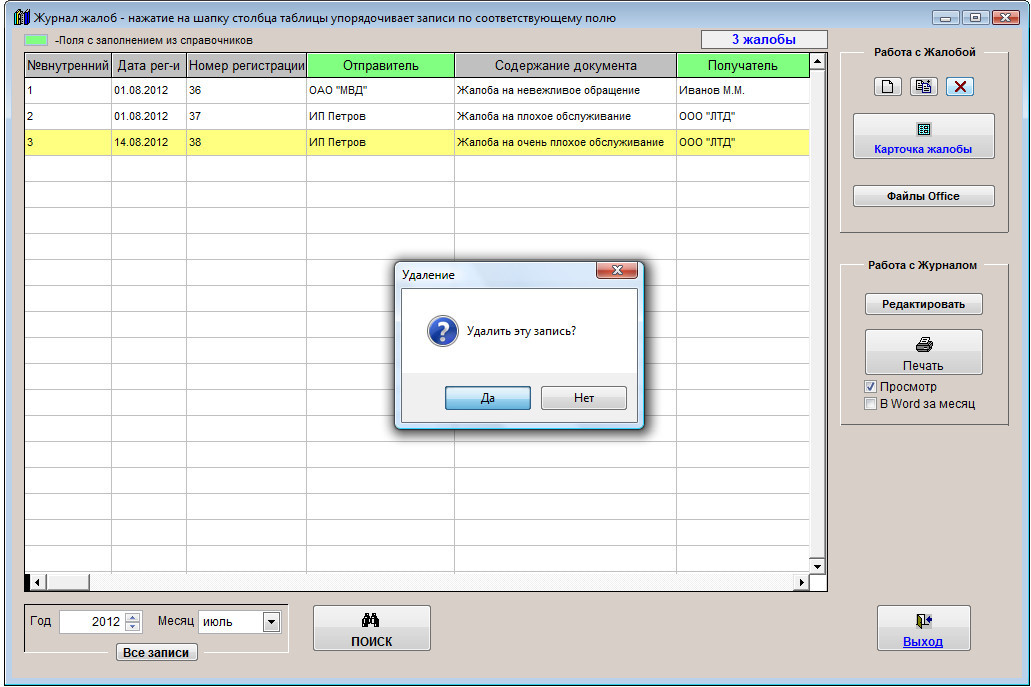
Task: Click the horizontal scrollbar right arrow
Action: point(801,582)
